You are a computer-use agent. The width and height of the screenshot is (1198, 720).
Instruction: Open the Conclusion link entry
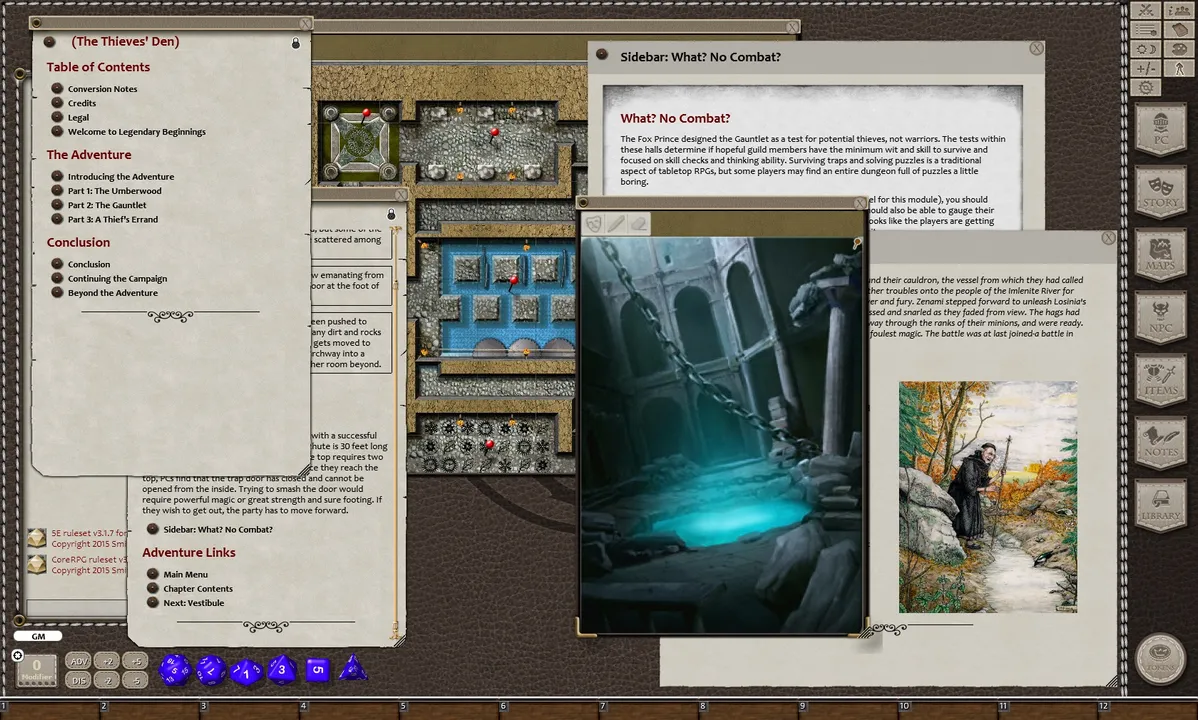(89, 264)
